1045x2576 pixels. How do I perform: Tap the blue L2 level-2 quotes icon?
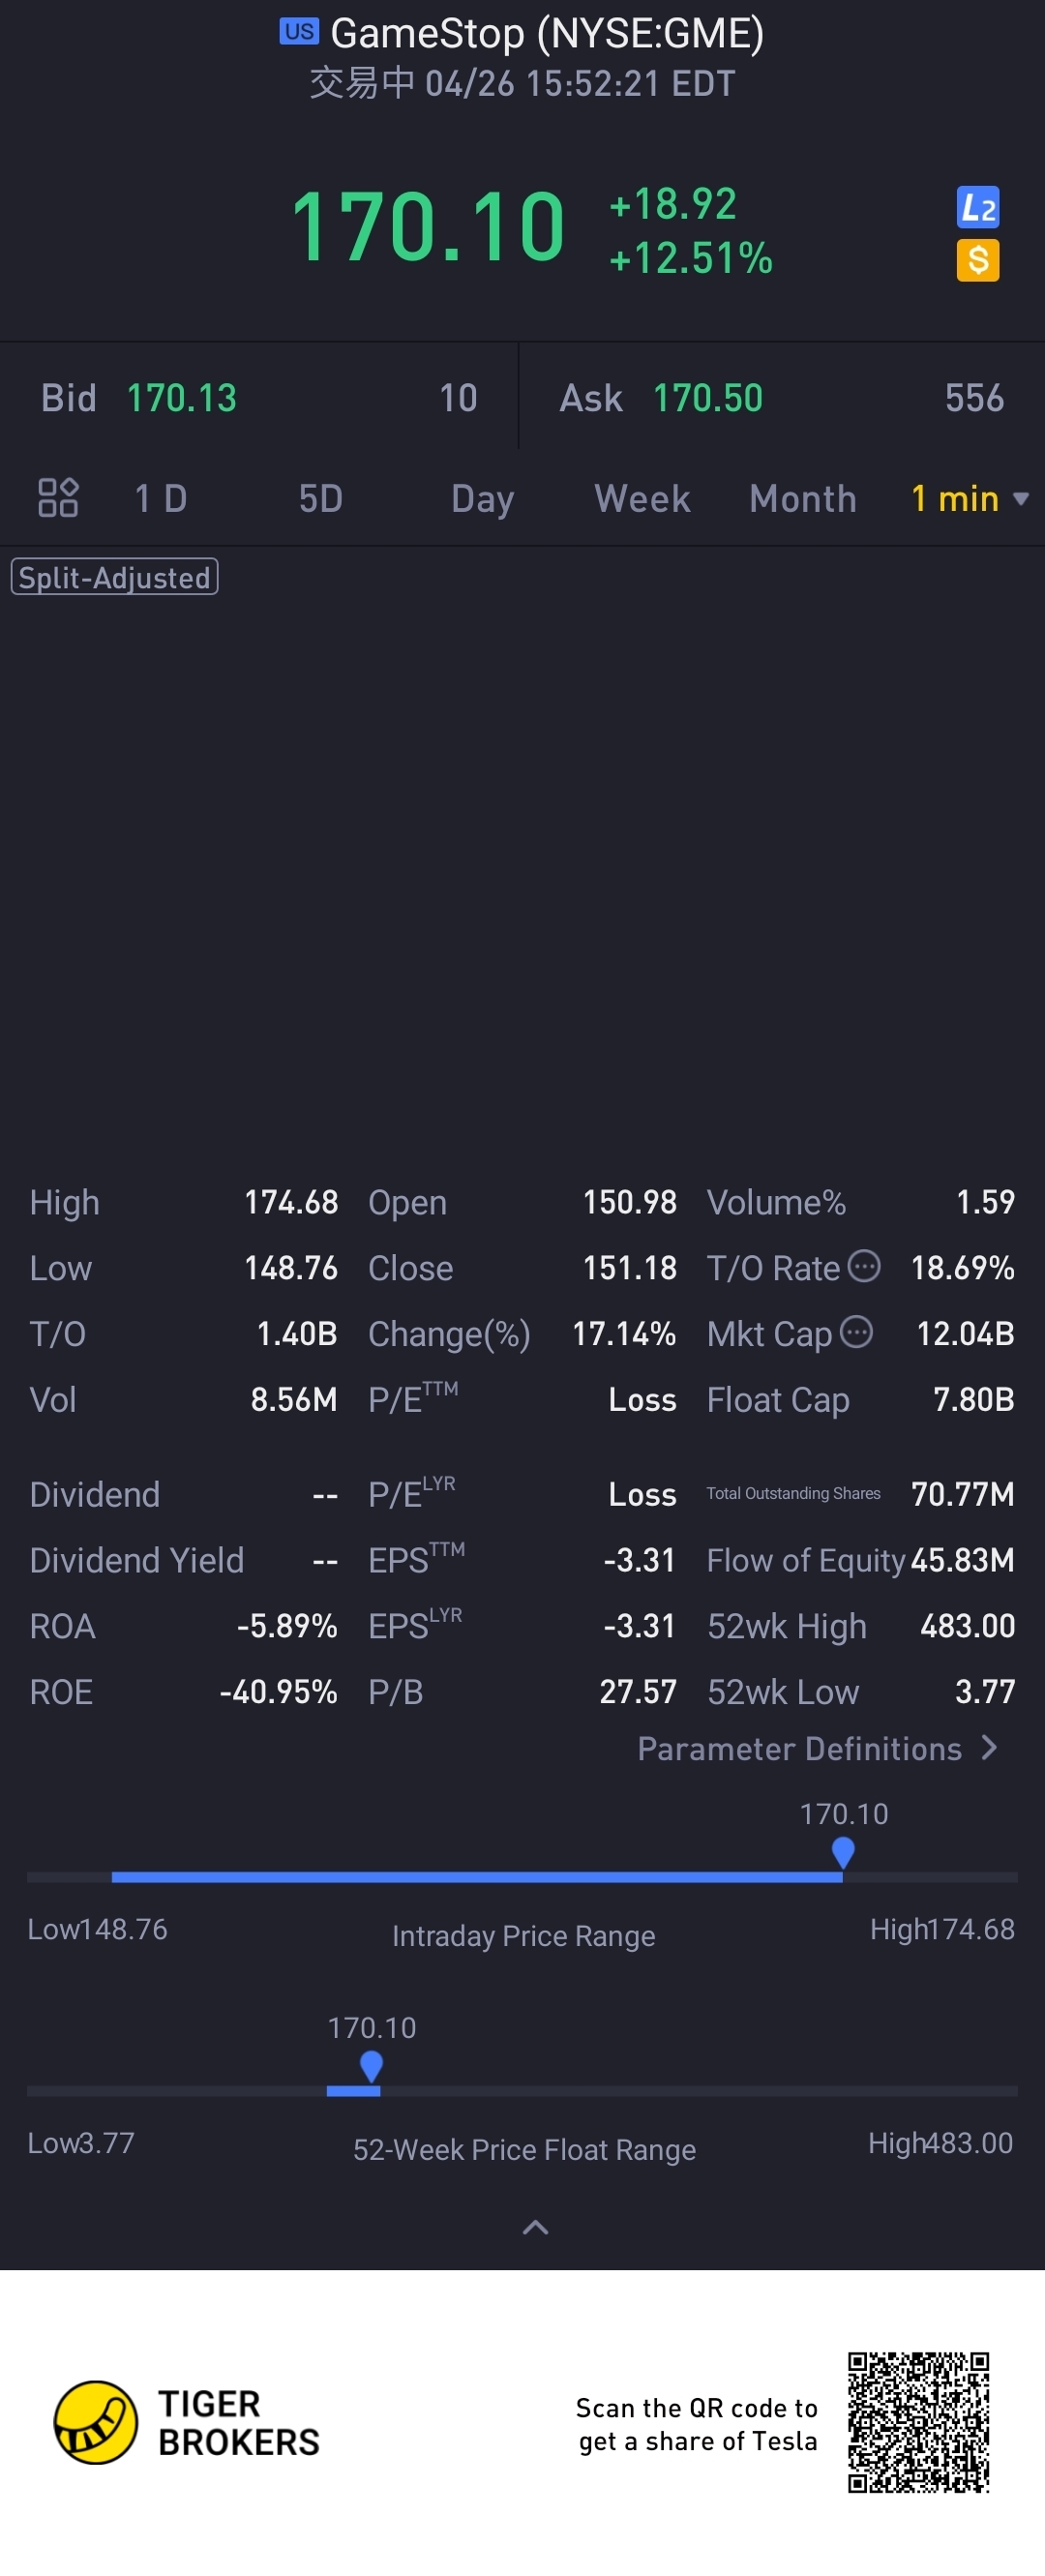pos(977,208)
